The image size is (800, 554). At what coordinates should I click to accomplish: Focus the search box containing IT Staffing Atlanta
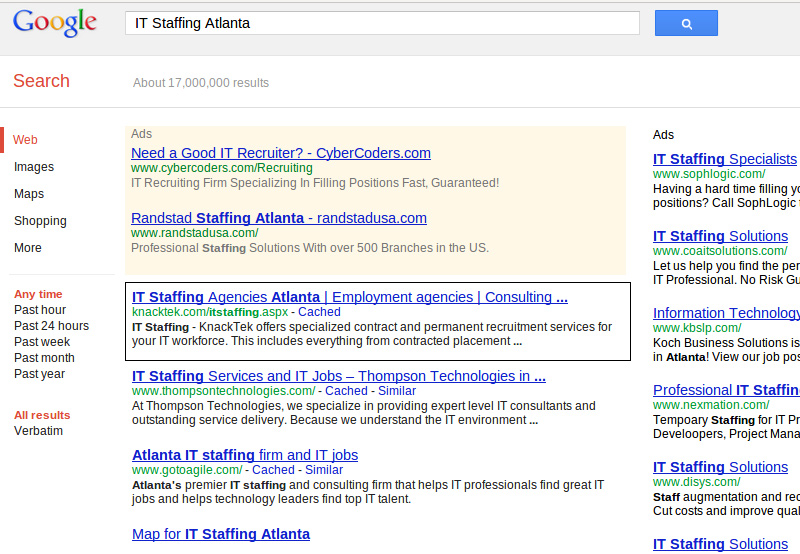click(x=382, y=23)
